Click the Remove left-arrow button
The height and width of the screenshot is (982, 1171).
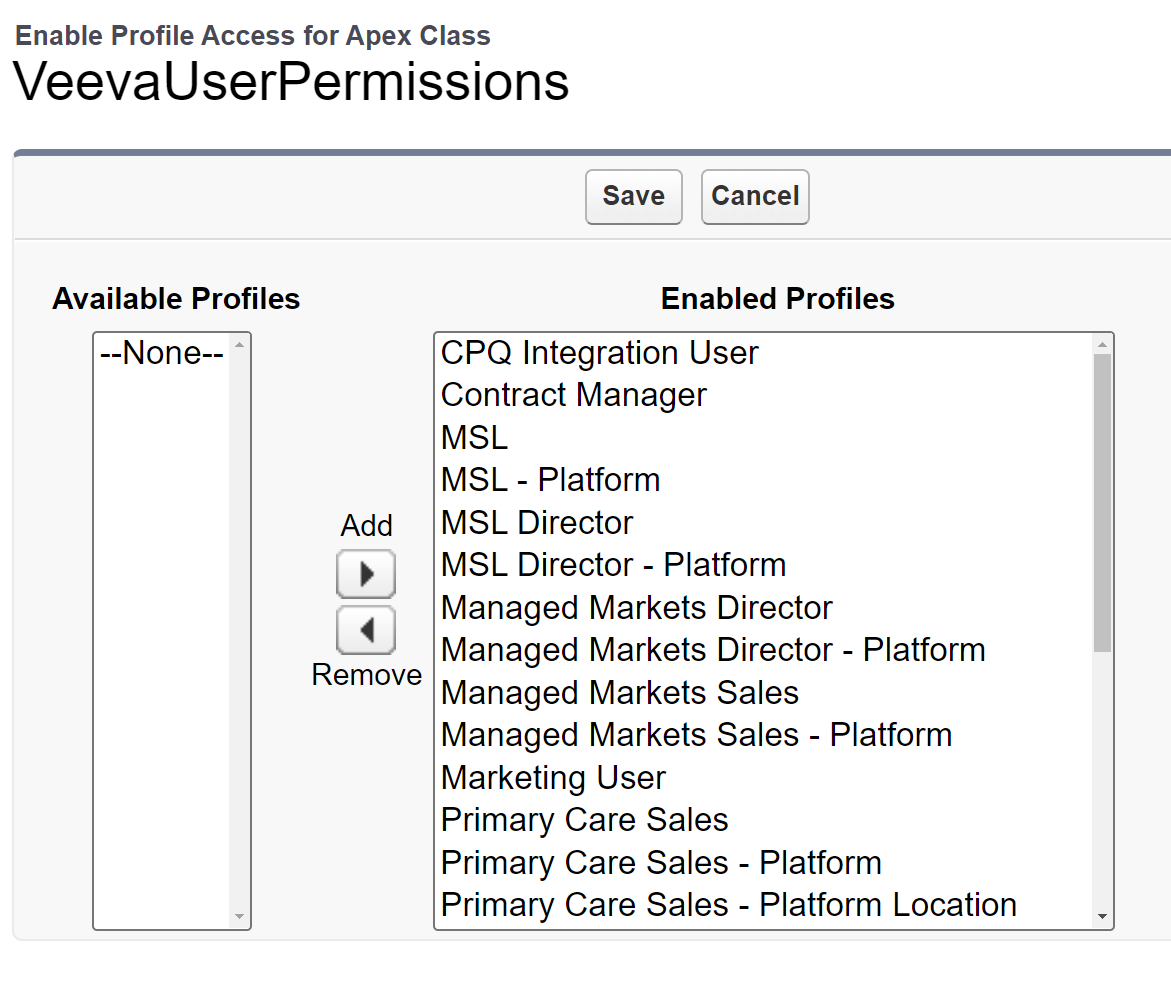366,630
